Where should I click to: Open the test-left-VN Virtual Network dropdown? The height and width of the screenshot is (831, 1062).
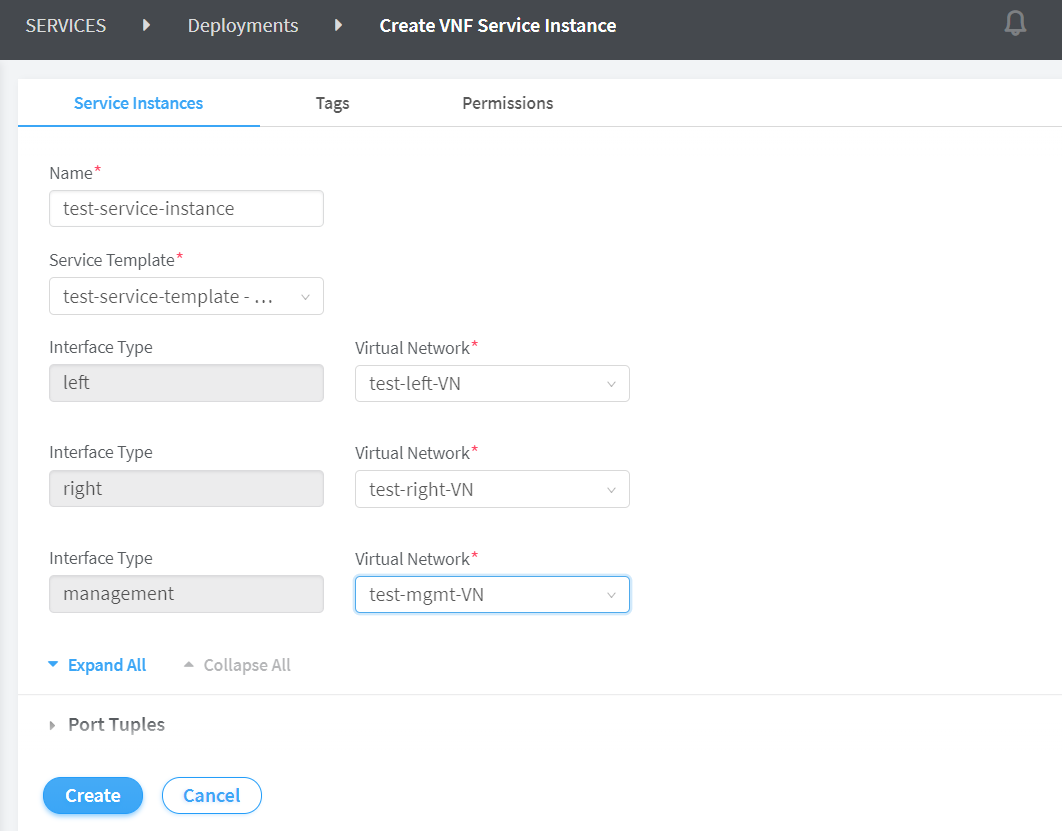[492, 384]
